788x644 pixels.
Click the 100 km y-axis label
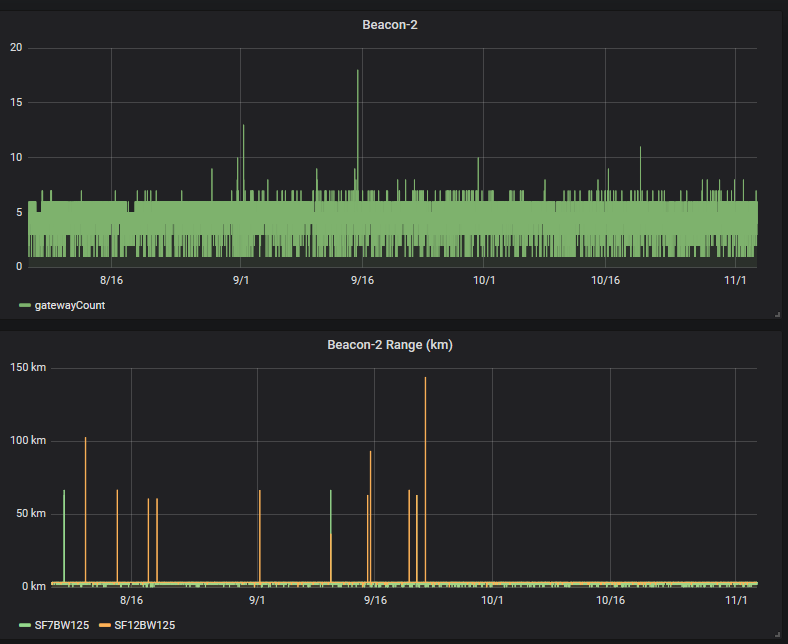tap(28, 440)
